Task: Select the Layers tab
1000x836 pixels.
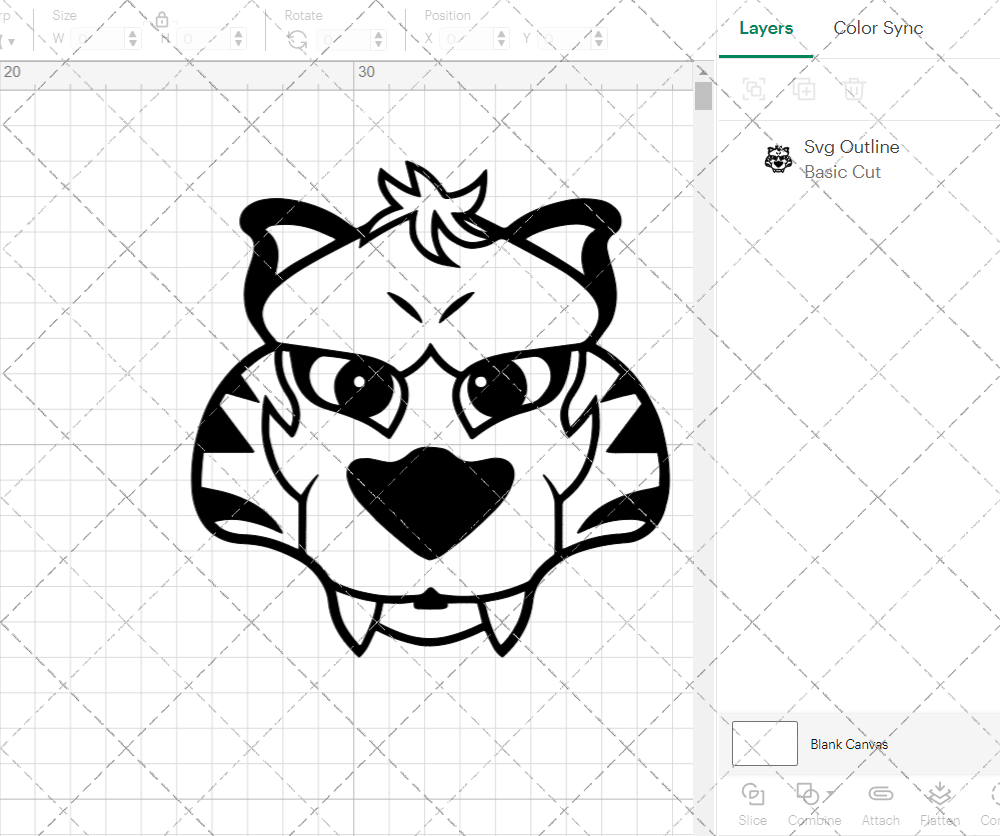Action: coord(765,28)
